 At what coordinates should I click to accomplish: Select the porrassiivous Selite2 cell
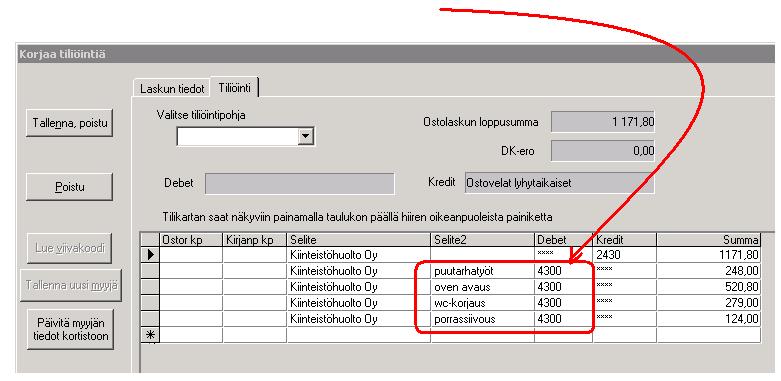pyautogui.click(x=483, y=319)
